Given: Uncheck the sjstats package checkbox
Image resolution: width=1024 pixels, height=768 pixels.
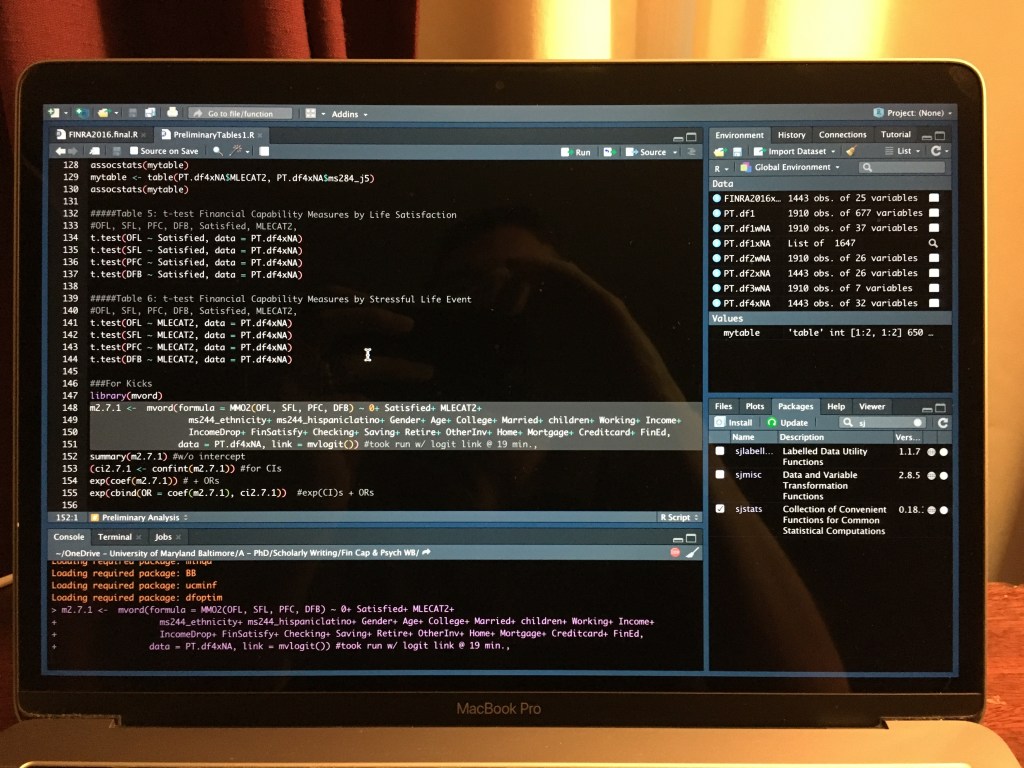Looking at the screenshot, I should tap(720, 510).
